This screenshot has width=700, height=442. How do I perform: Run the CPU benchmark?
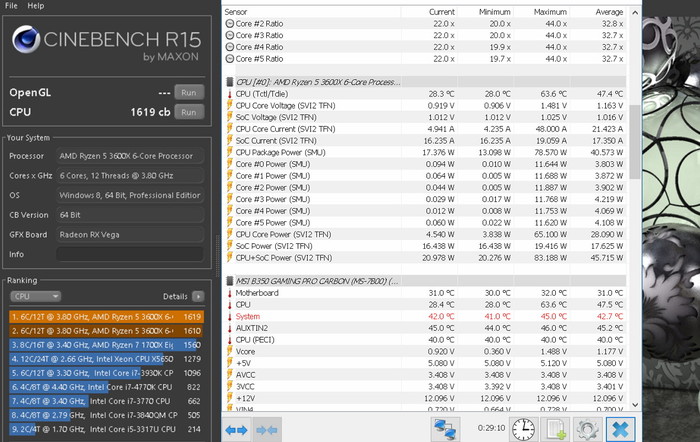click(189, 112)
